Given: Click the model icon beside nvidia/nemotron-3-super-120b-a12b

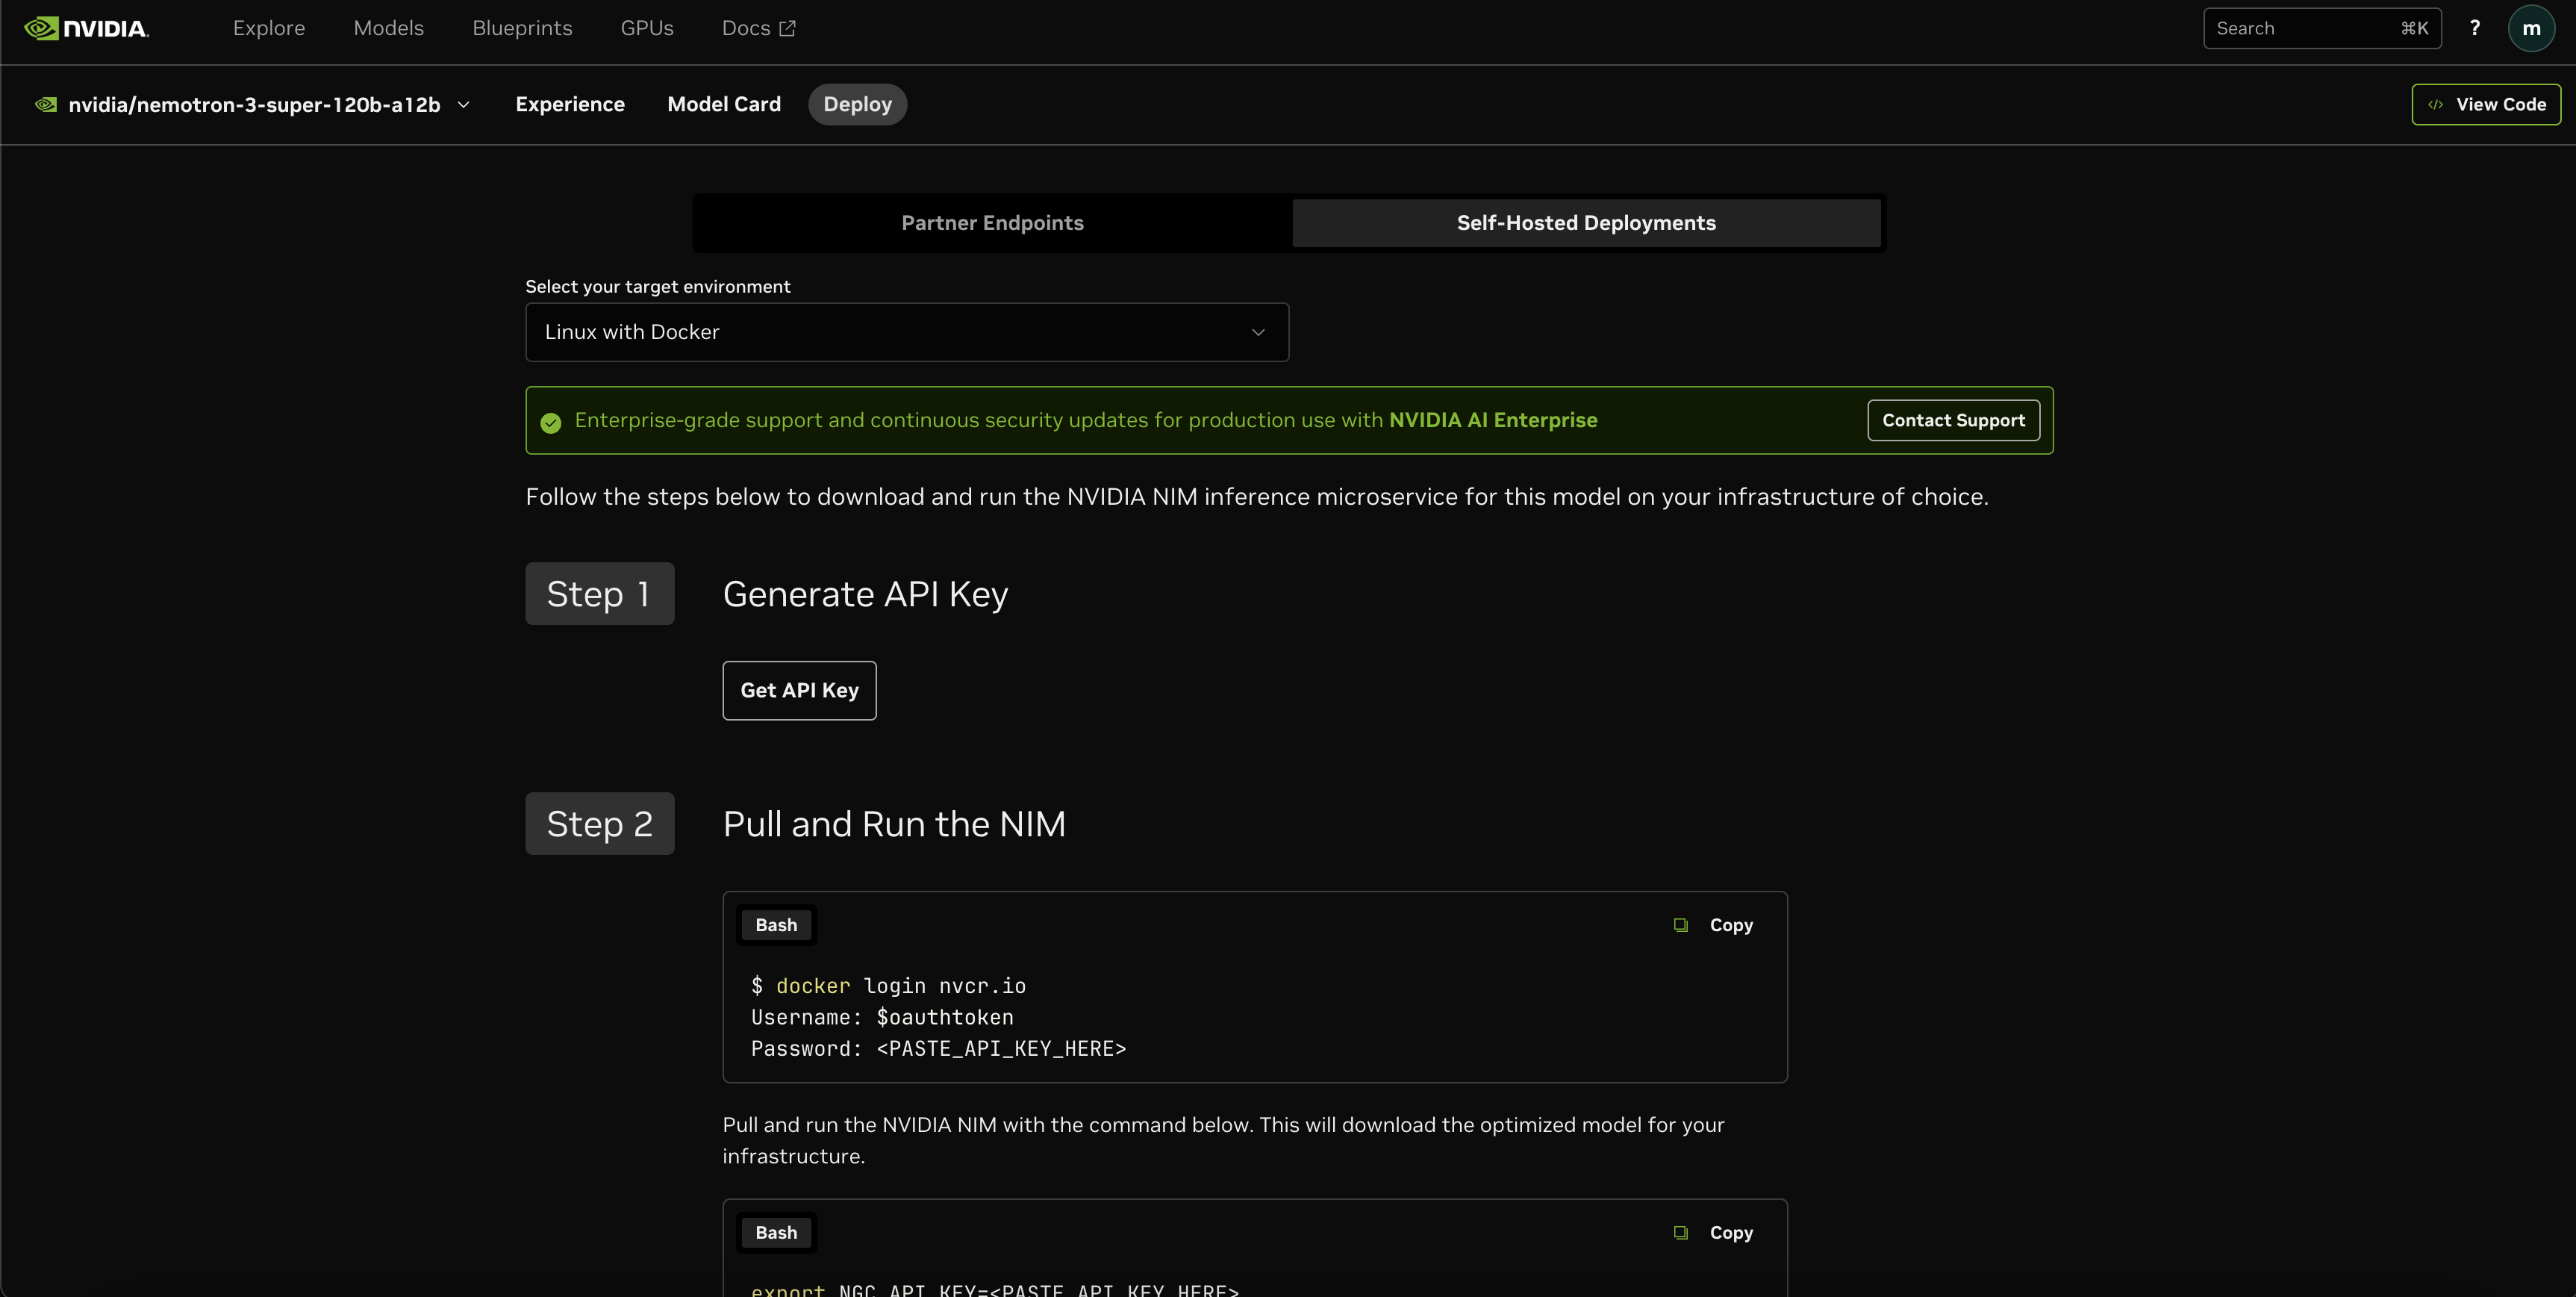Looking at the screenshot, I should tap(46, 104).
